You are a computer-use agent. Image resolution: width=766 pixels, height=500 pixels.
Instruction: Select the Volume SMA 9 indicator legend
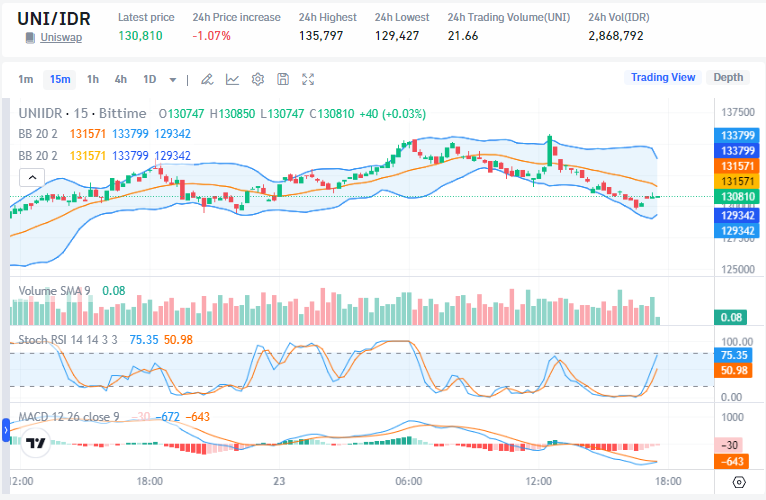(54, 291)
